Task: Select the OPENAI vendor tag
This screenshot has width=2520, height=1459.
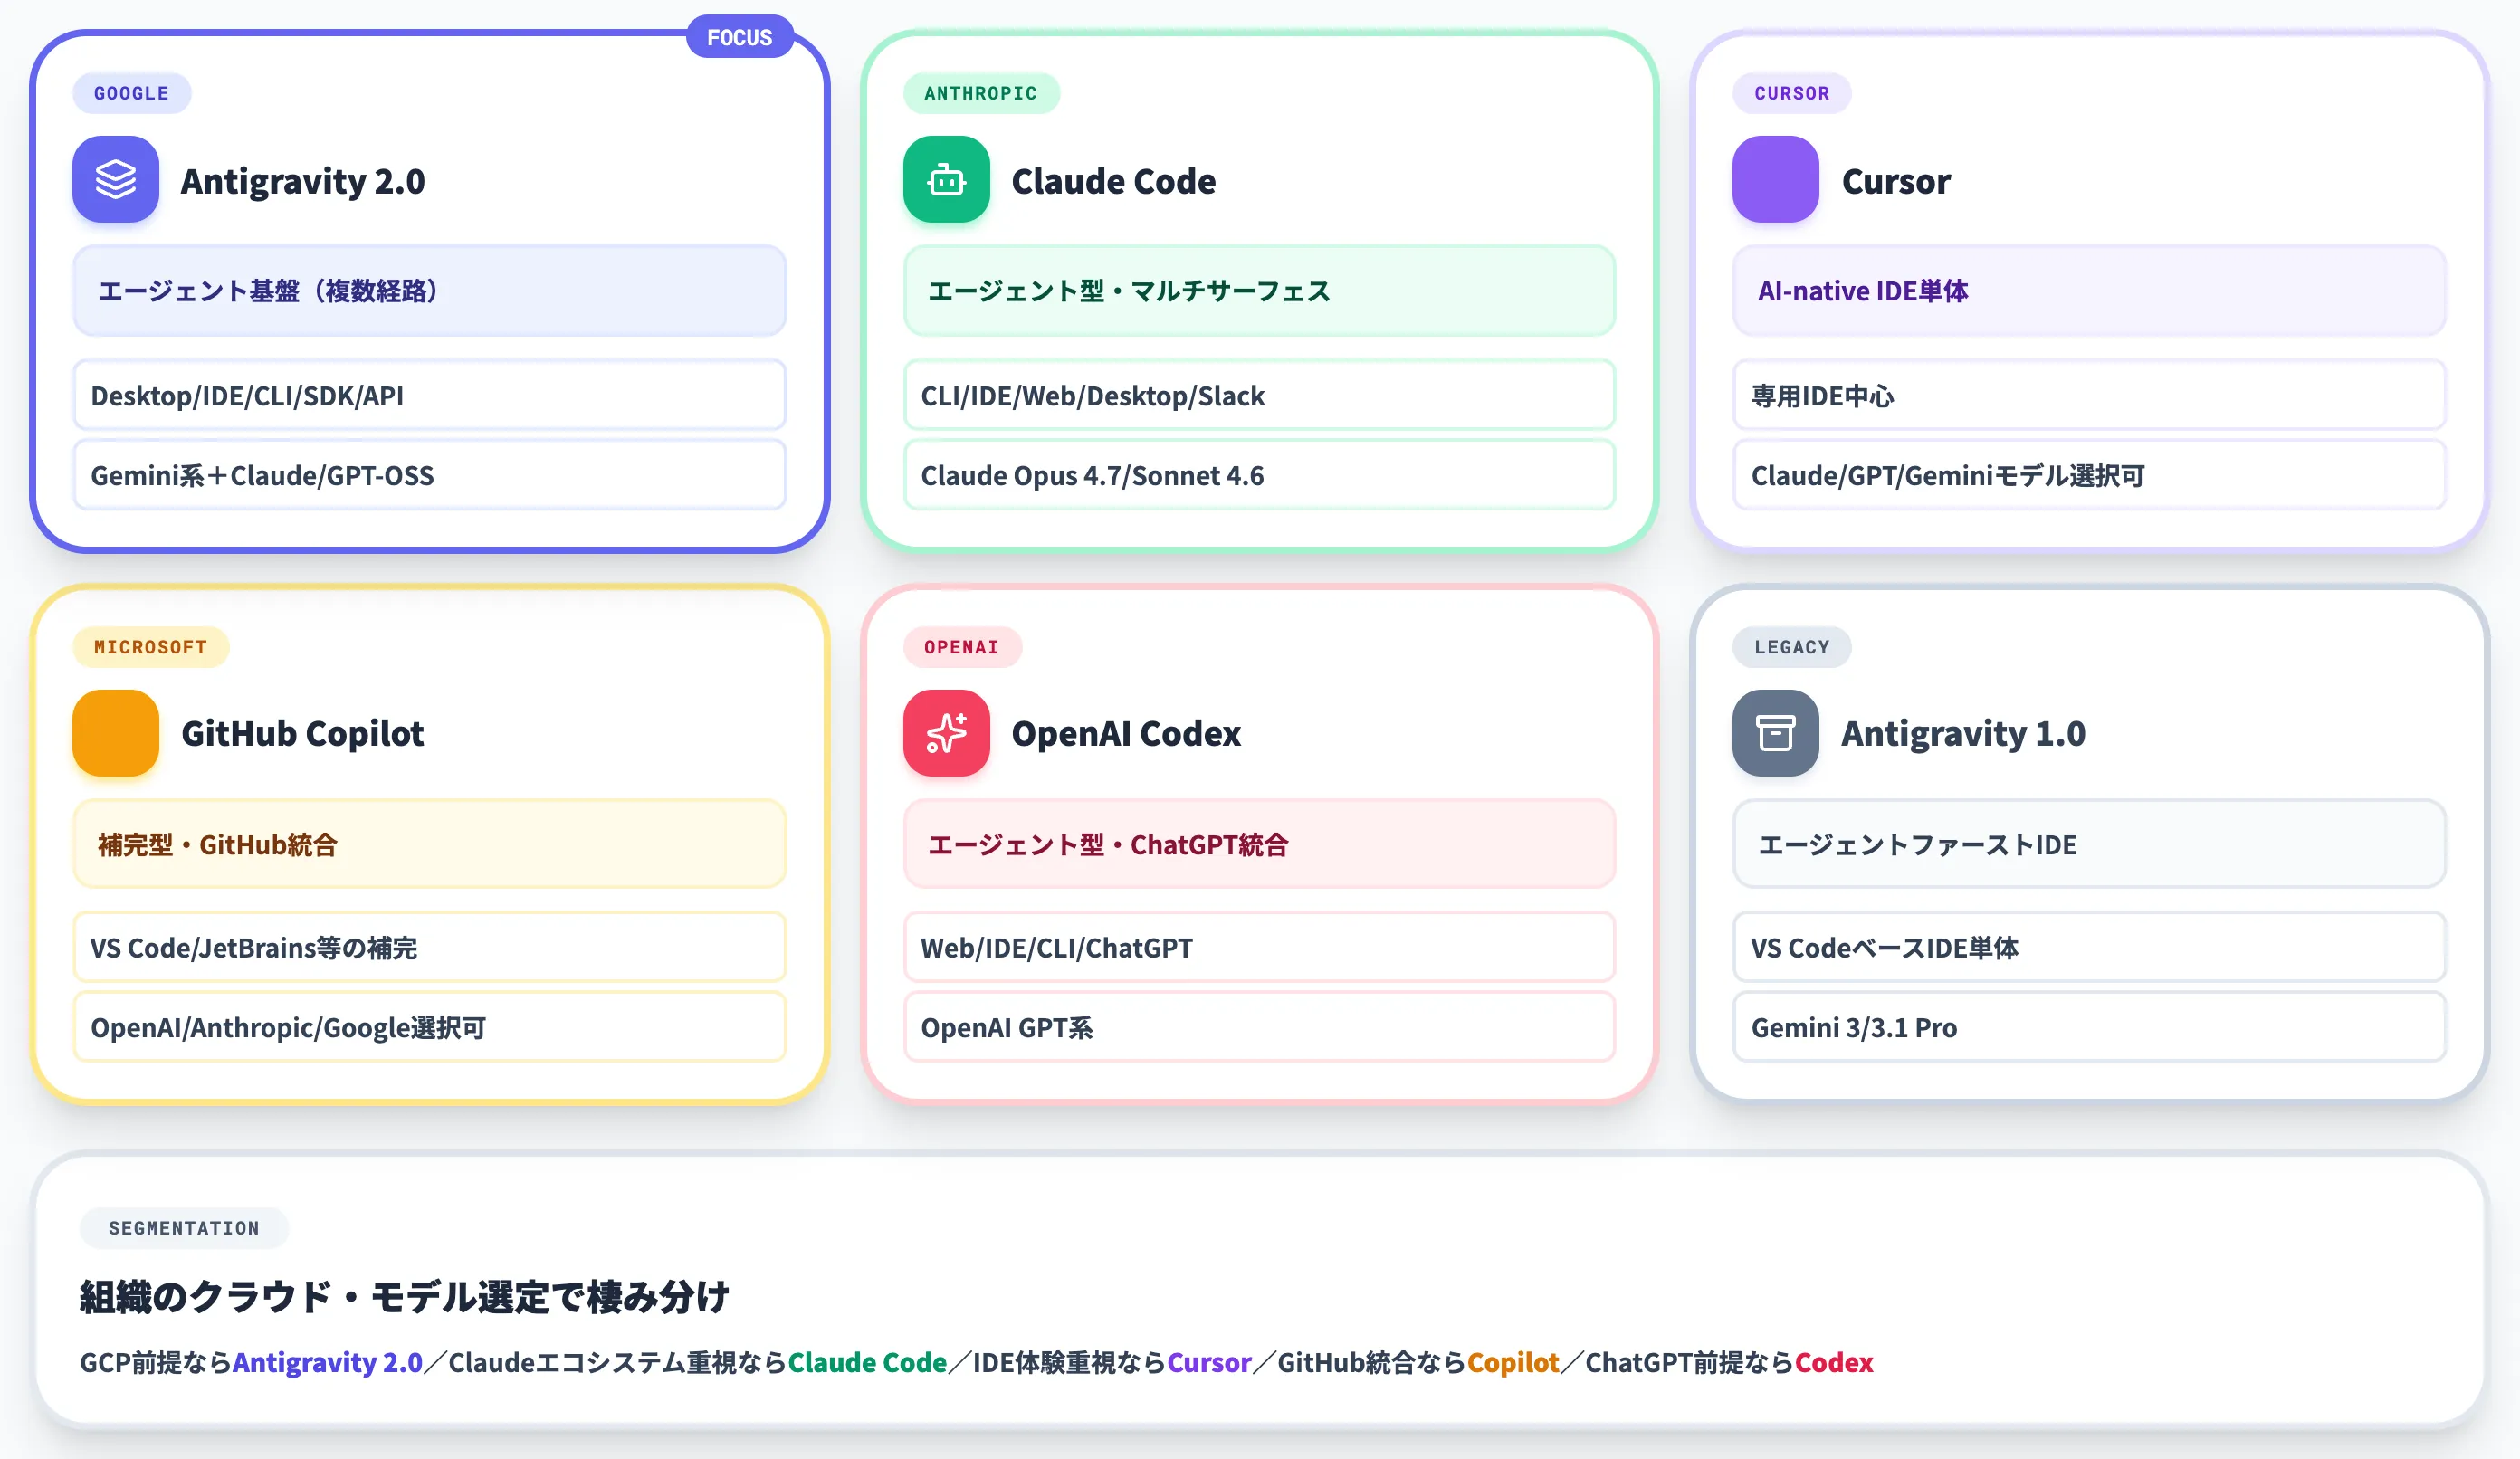Action: pos(962,647)
